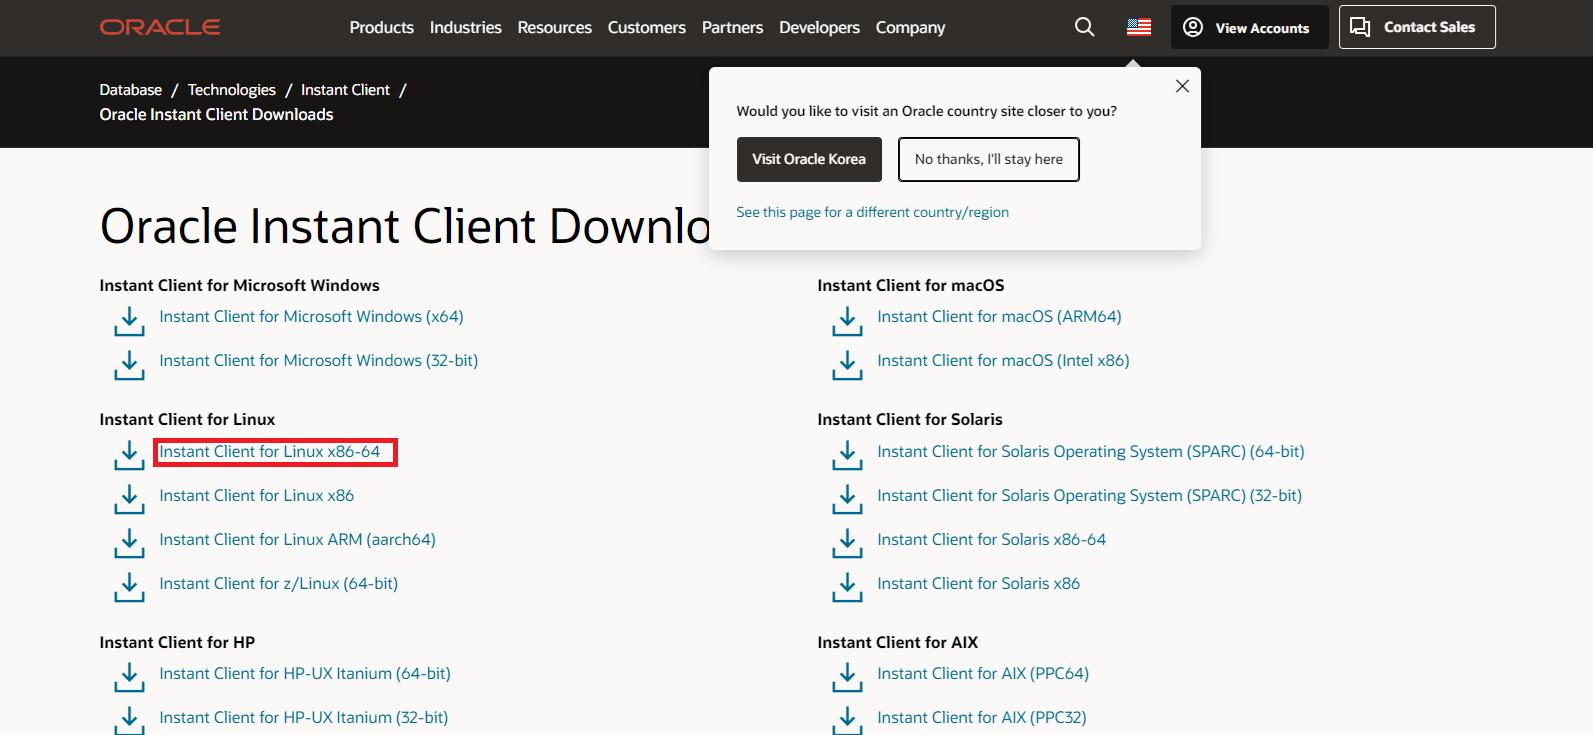Click download icon for Solaris x86-64

[847, 543]
